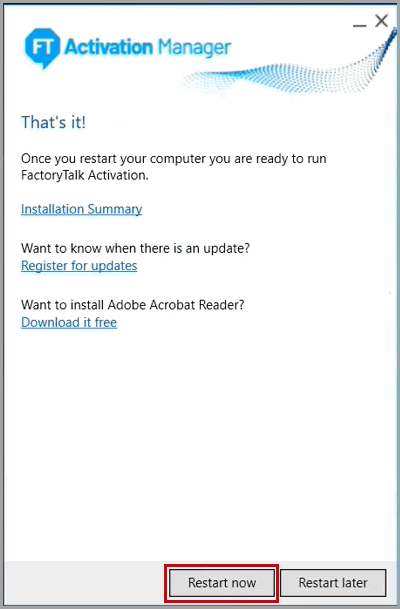Image resolution: width=400 pixels, height=609 pixels.
Task: Click the gray footer bar beside Restart now
Action: (83, 583)
